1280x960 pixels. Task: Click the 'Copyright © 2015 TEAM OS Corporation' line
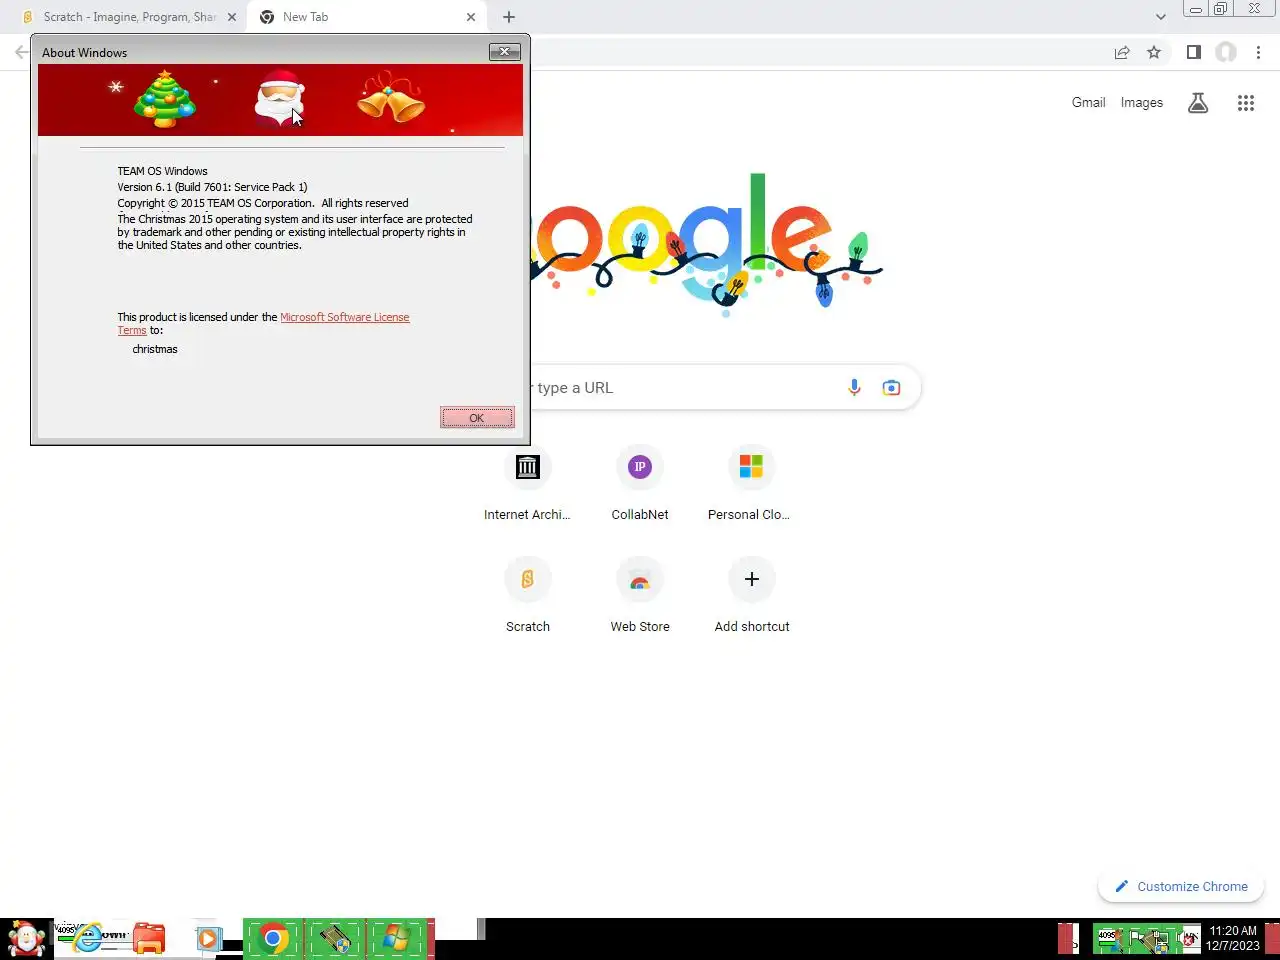click(x=262, y=203)
